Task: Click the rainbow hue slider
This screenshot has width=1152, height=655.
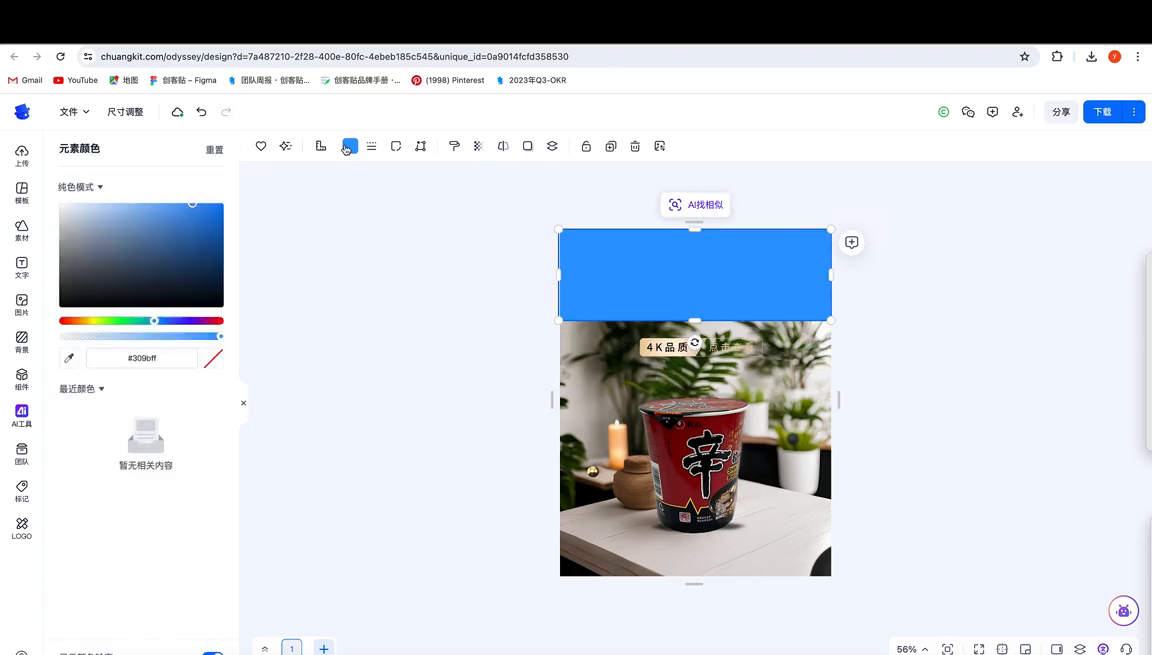Action: (x=141, y=321)
